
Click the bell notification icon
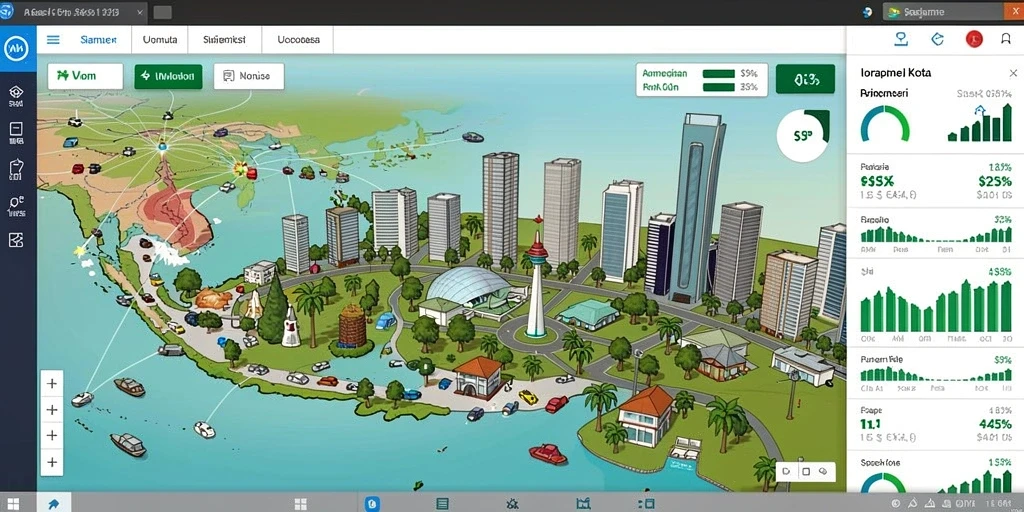click(1006, 40)
